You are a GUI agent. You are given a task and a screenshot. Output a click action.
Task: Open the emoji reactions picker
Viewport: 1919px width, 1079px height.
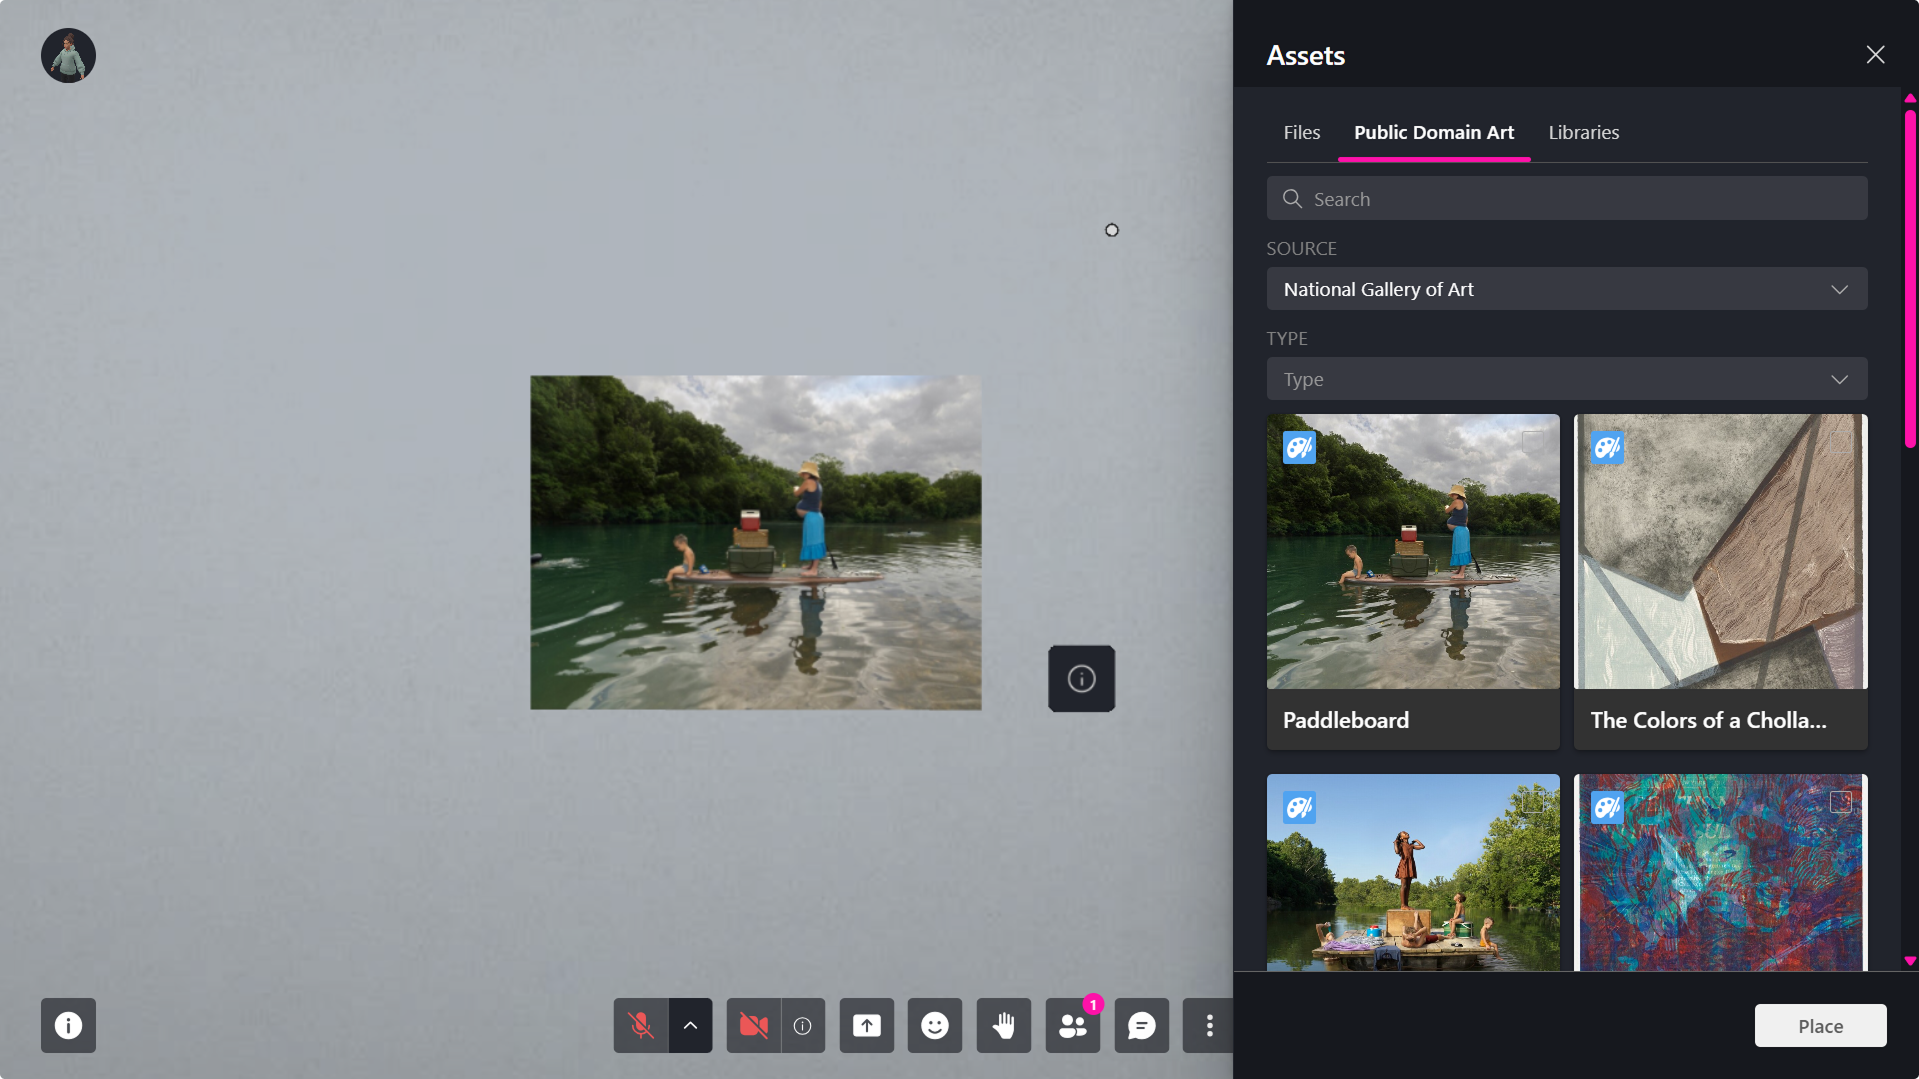(x=934, y=1025)
